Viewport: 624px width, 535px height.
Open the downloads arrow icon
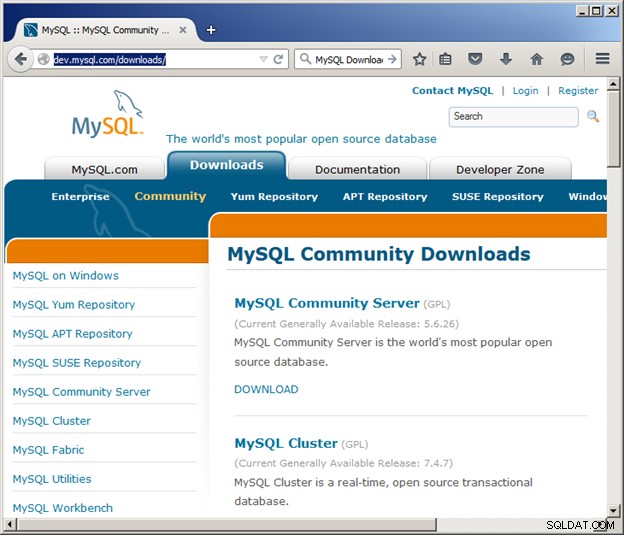[x=506, y=59]
